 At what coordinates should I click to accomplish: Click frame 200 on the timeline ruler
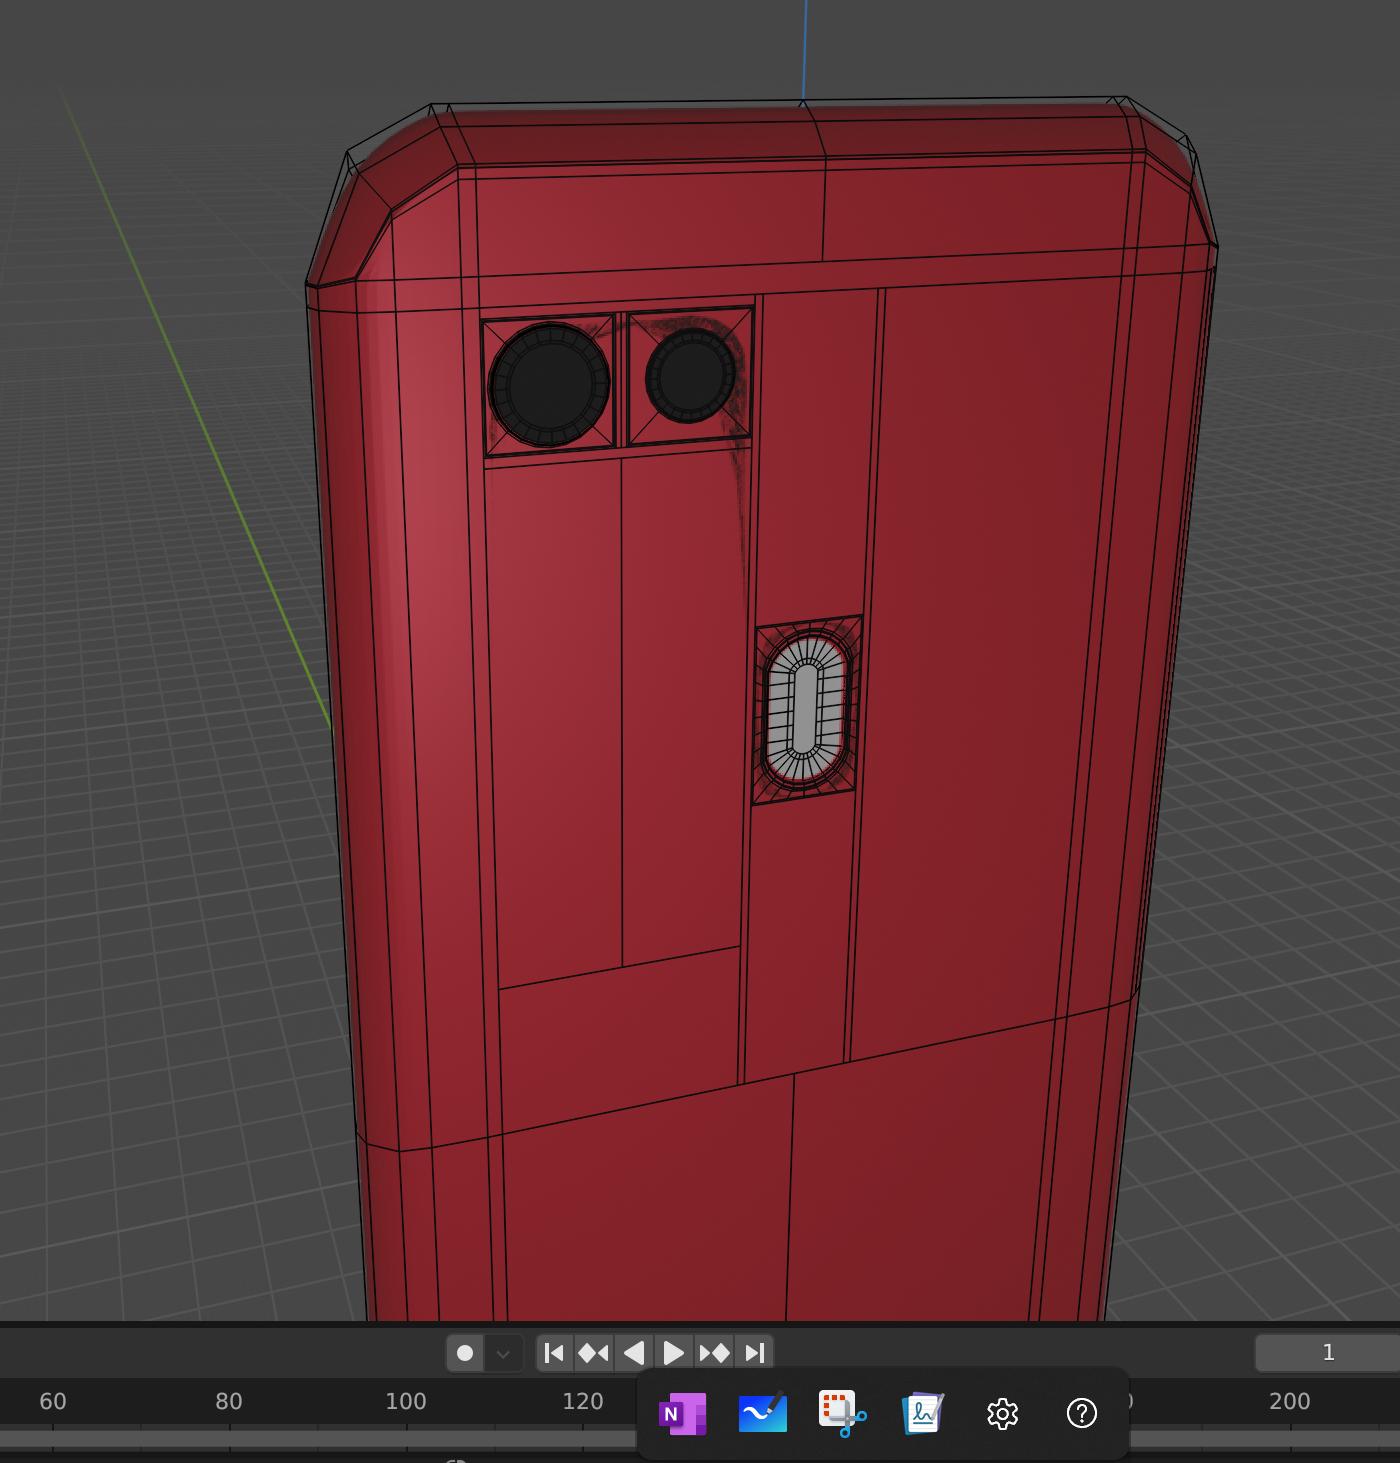pyautogui.click(x=1290, y=1402)
